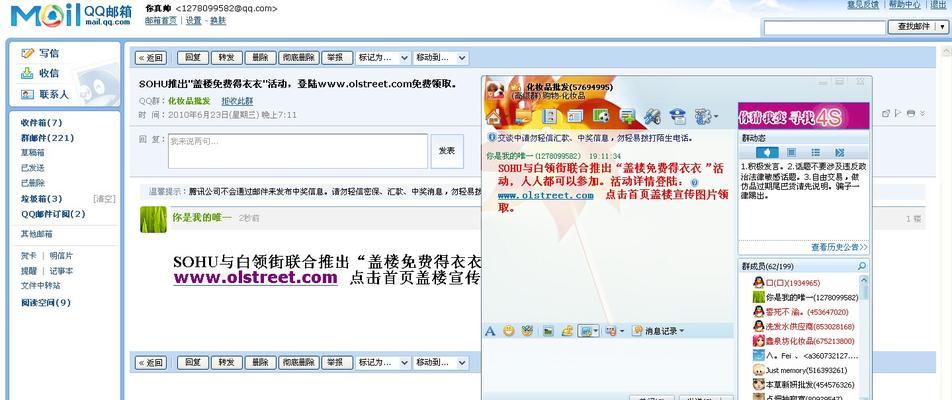Open the group card icon in chat toolbar
Screen dimensions: 952x400
(x=575, y=116)
